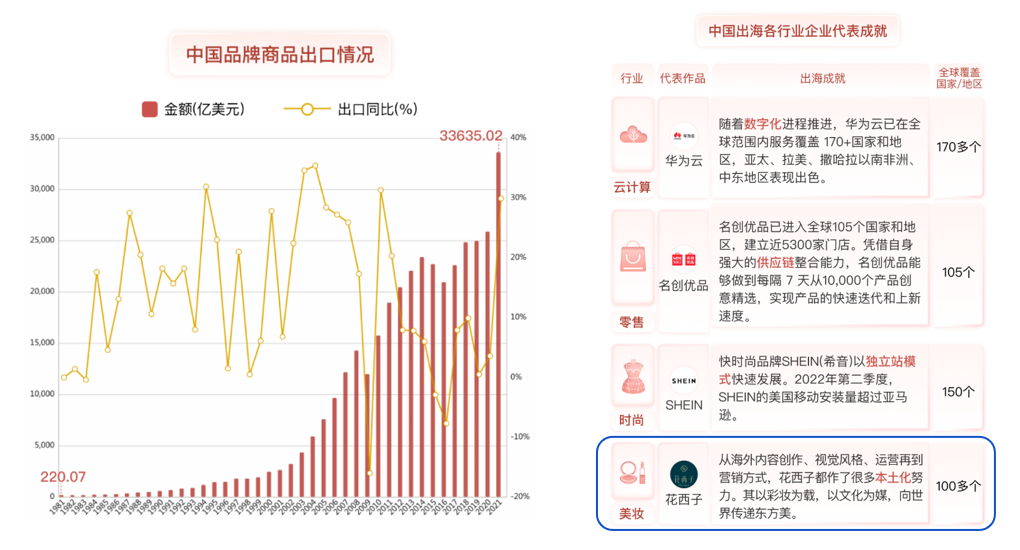Click the 105个 coverage value
The image size is (1020, 550).
point(958,272)
